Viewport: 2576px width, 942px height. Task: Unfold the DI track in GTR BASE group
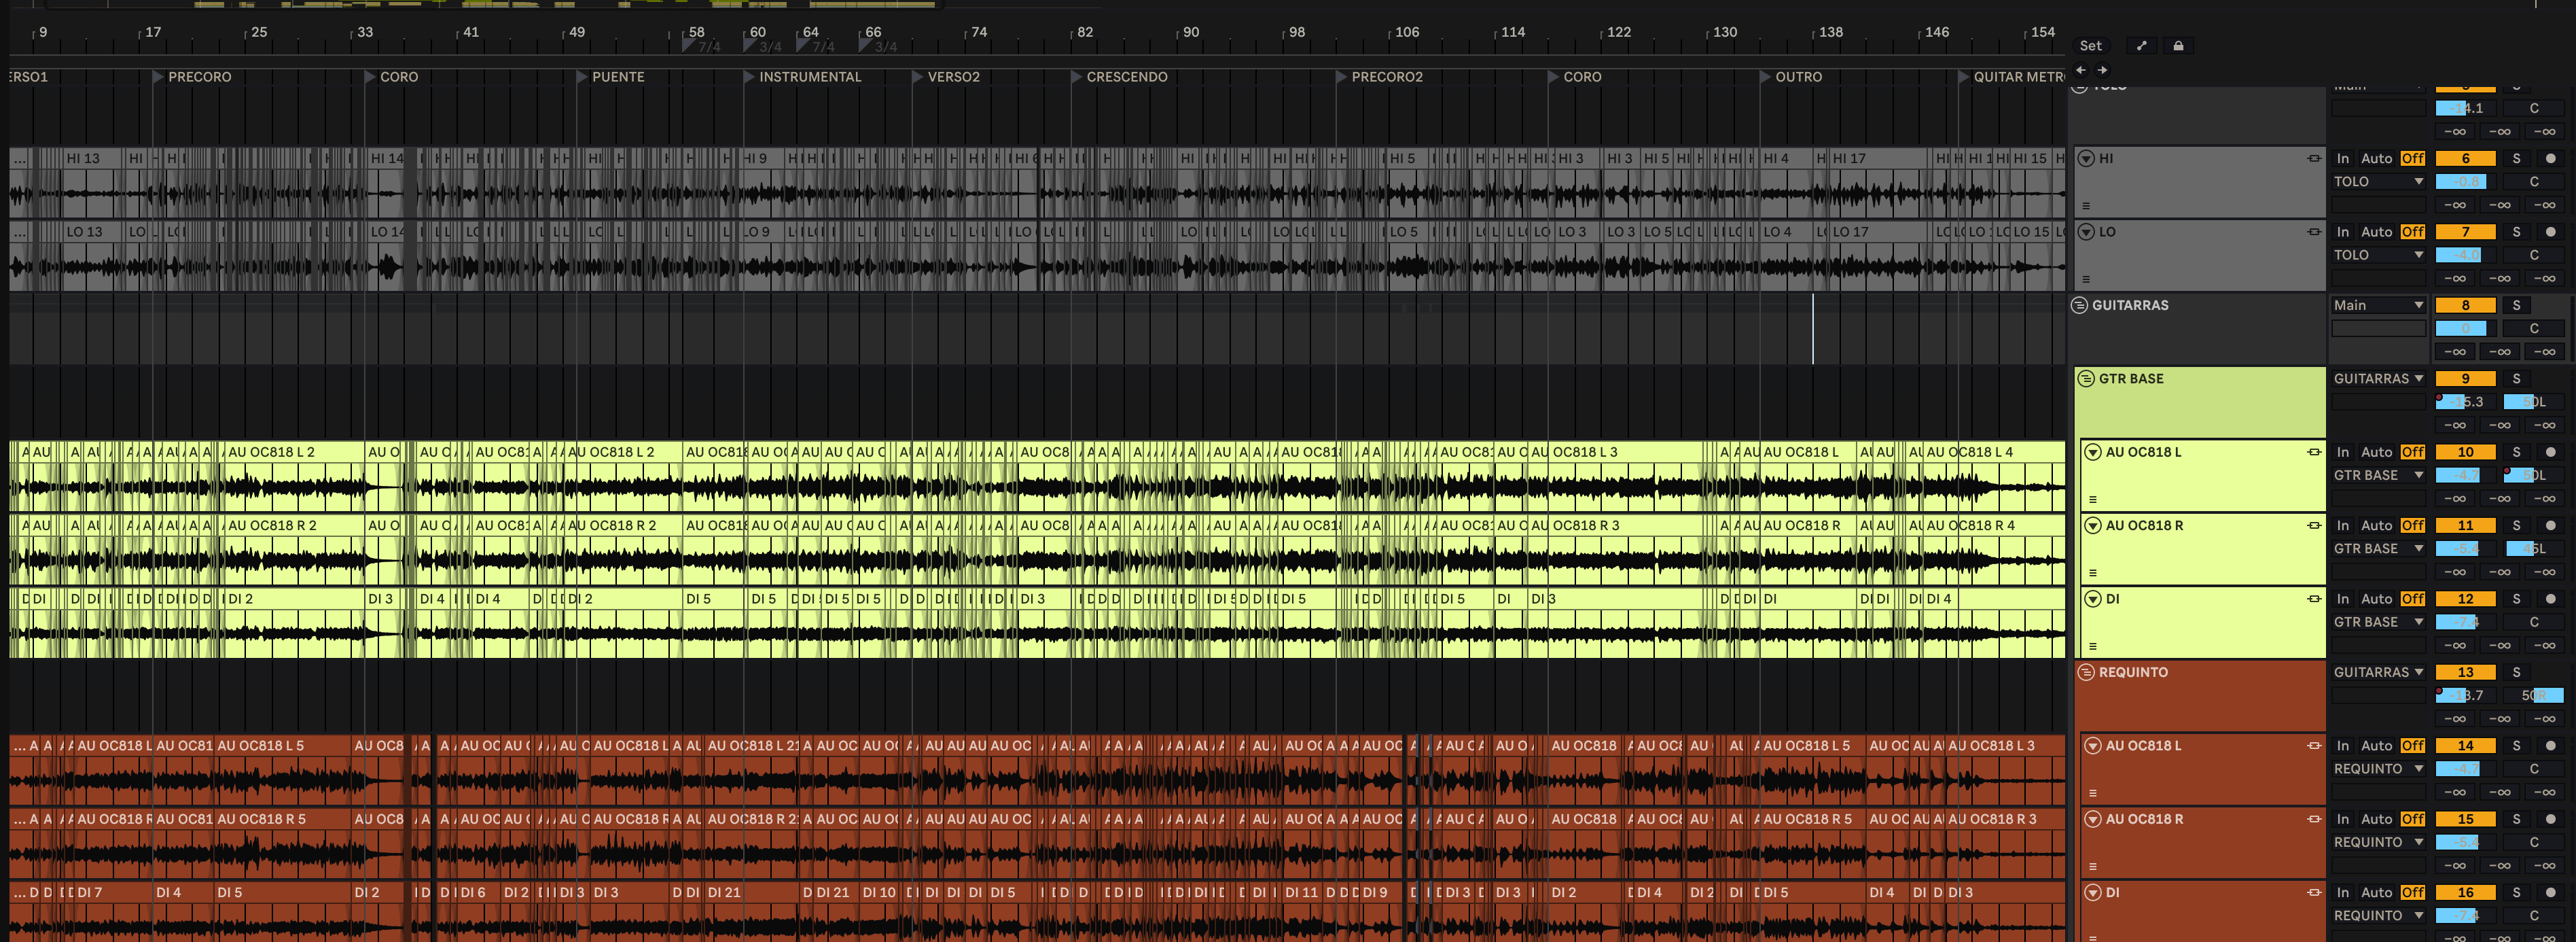tap(2093, 599)
